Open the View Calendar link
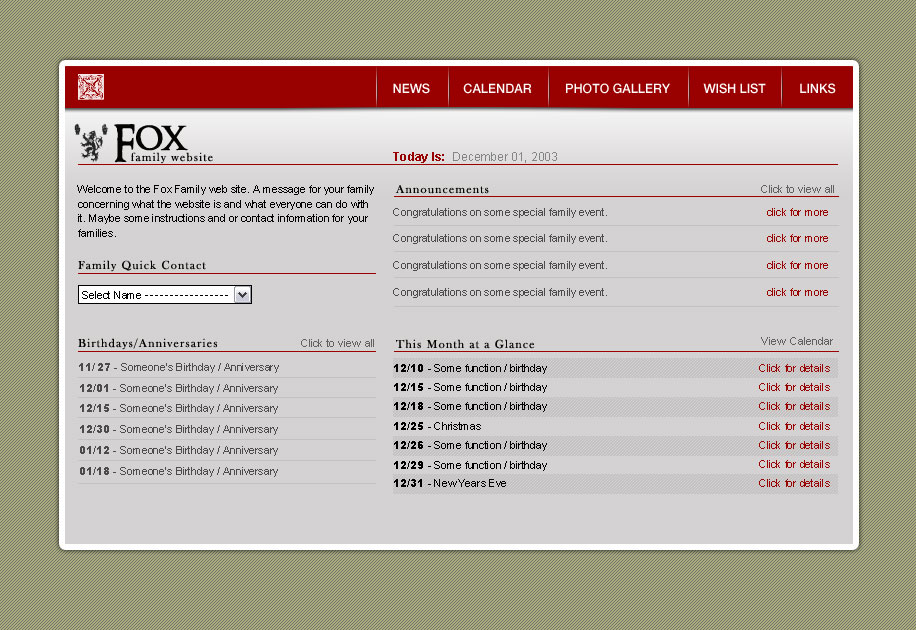The height and width of the screenshot is (630, 916). [x=796, y=341]
